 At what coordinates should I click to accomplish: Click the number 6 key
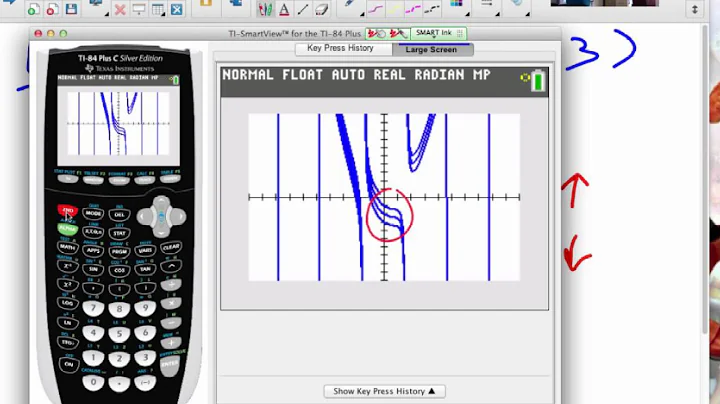pos(146,332)
